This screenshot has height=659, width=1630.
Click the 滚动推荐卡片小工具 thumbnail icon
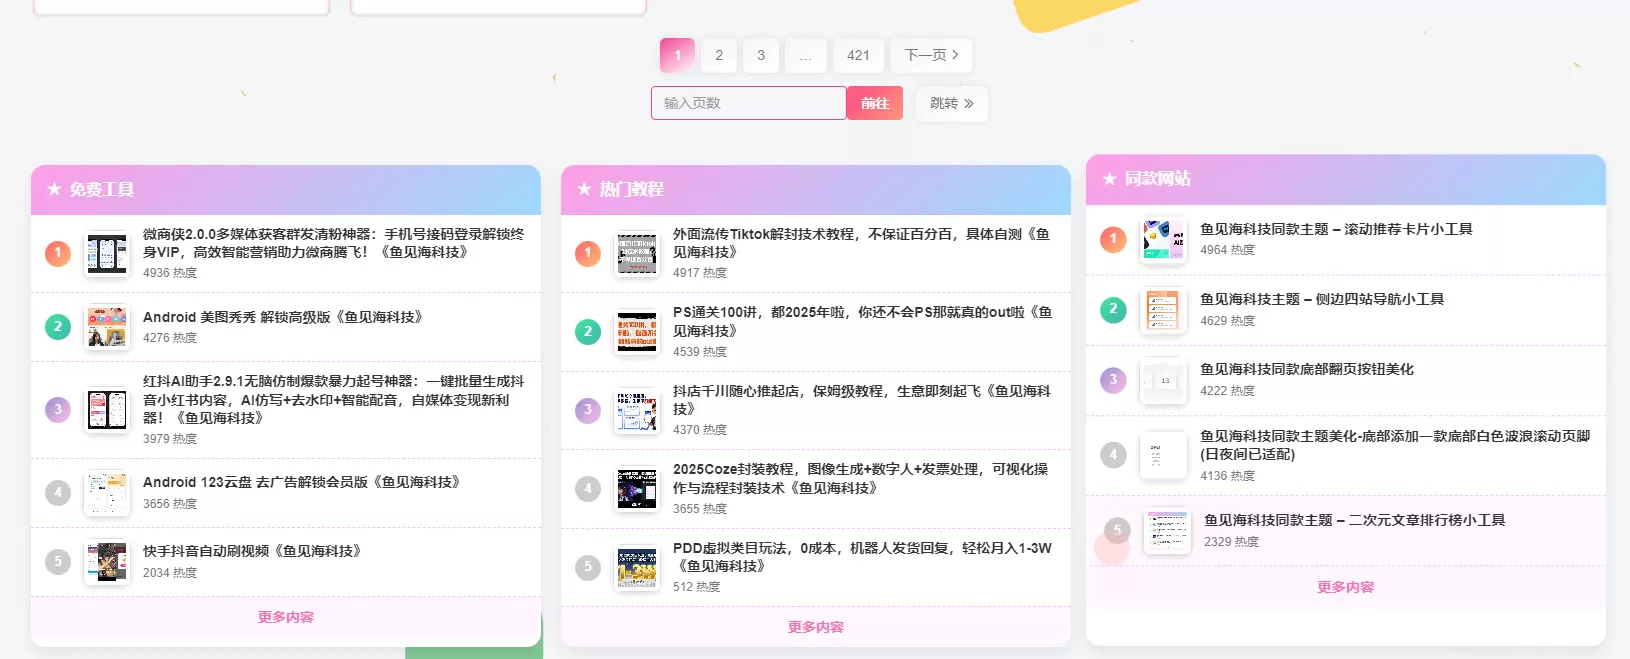point(1164,240)
